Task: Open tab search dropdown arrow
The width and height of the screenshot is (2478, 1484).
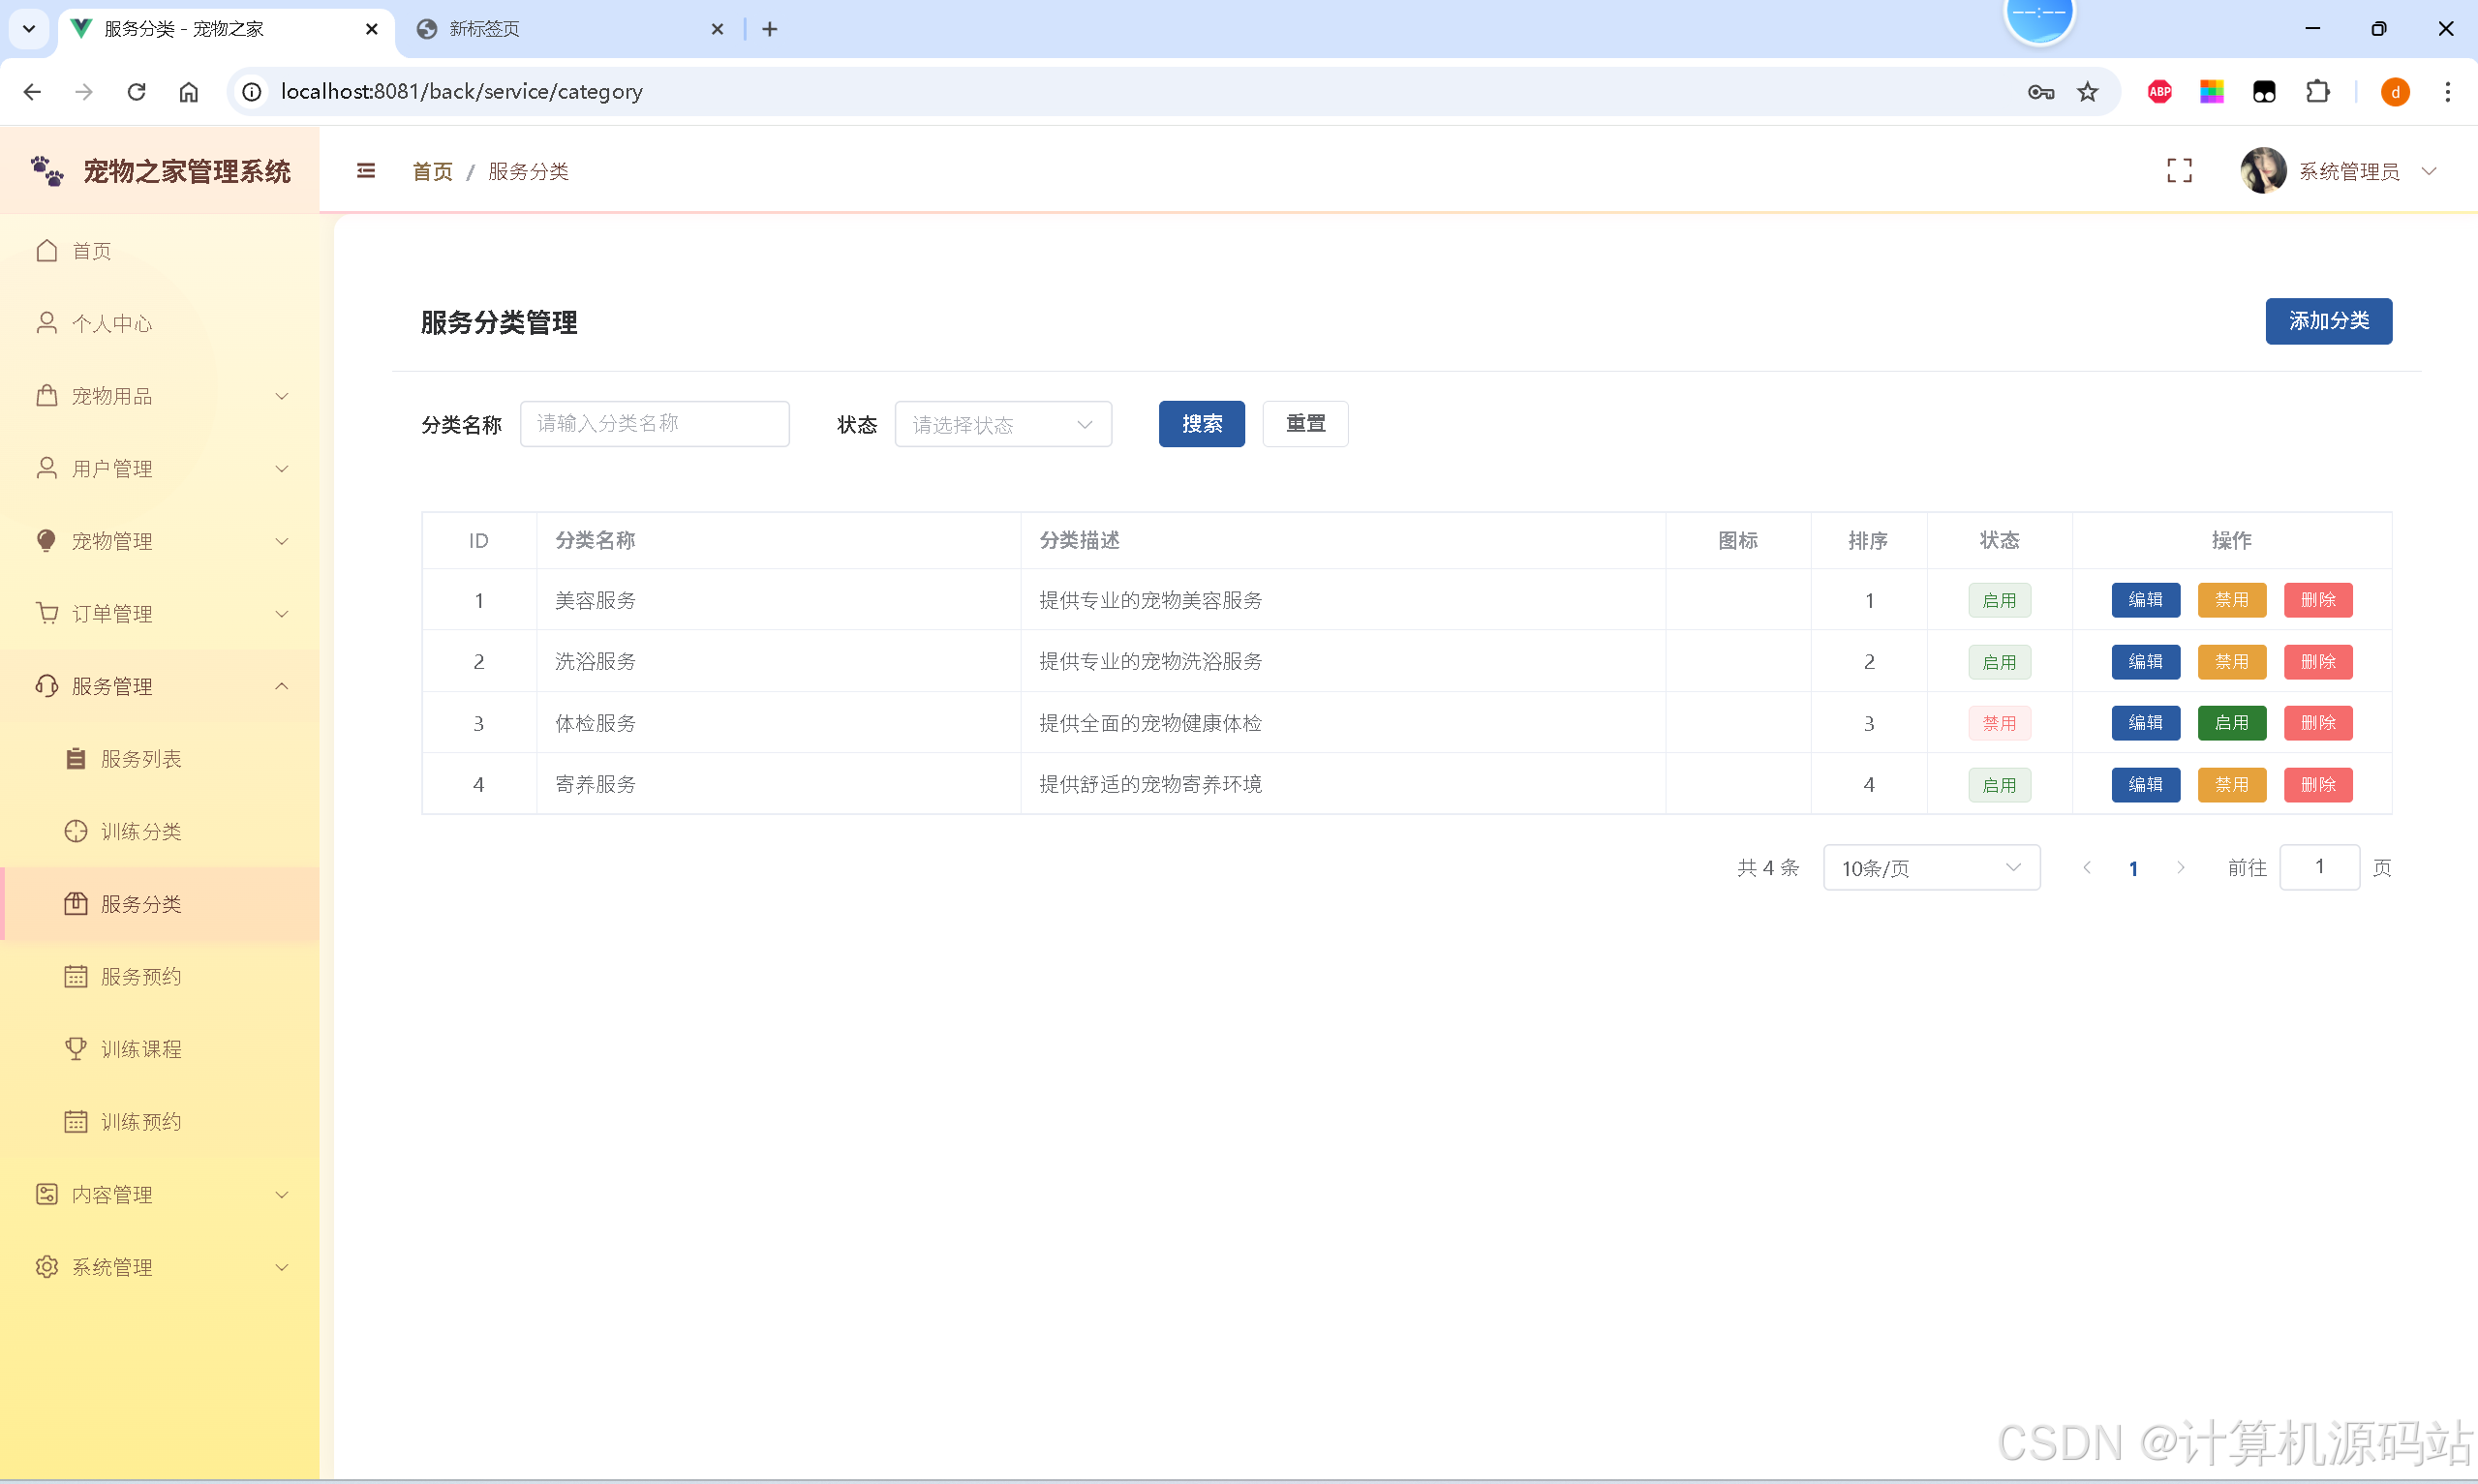Action: (x=29, y=29)
